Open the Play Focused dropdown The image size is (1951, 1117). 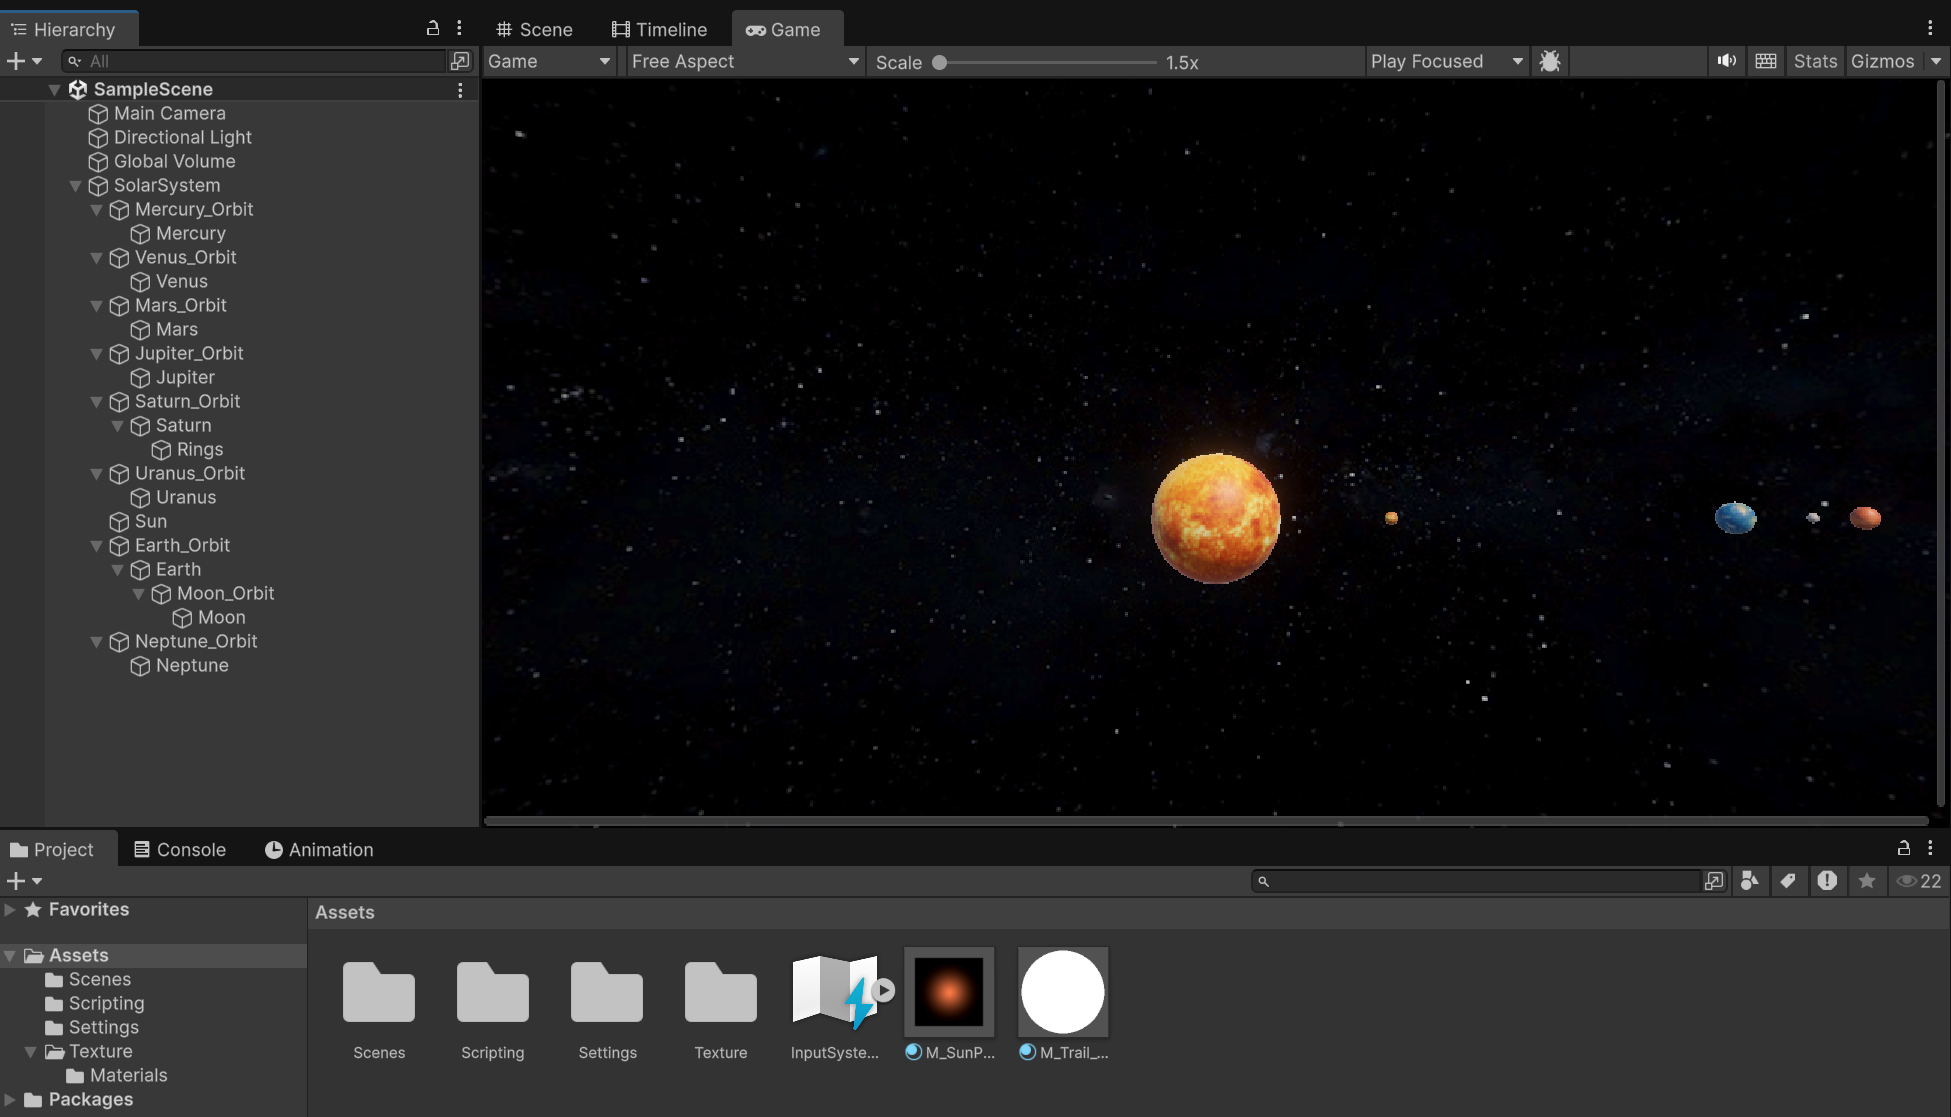1446,61
